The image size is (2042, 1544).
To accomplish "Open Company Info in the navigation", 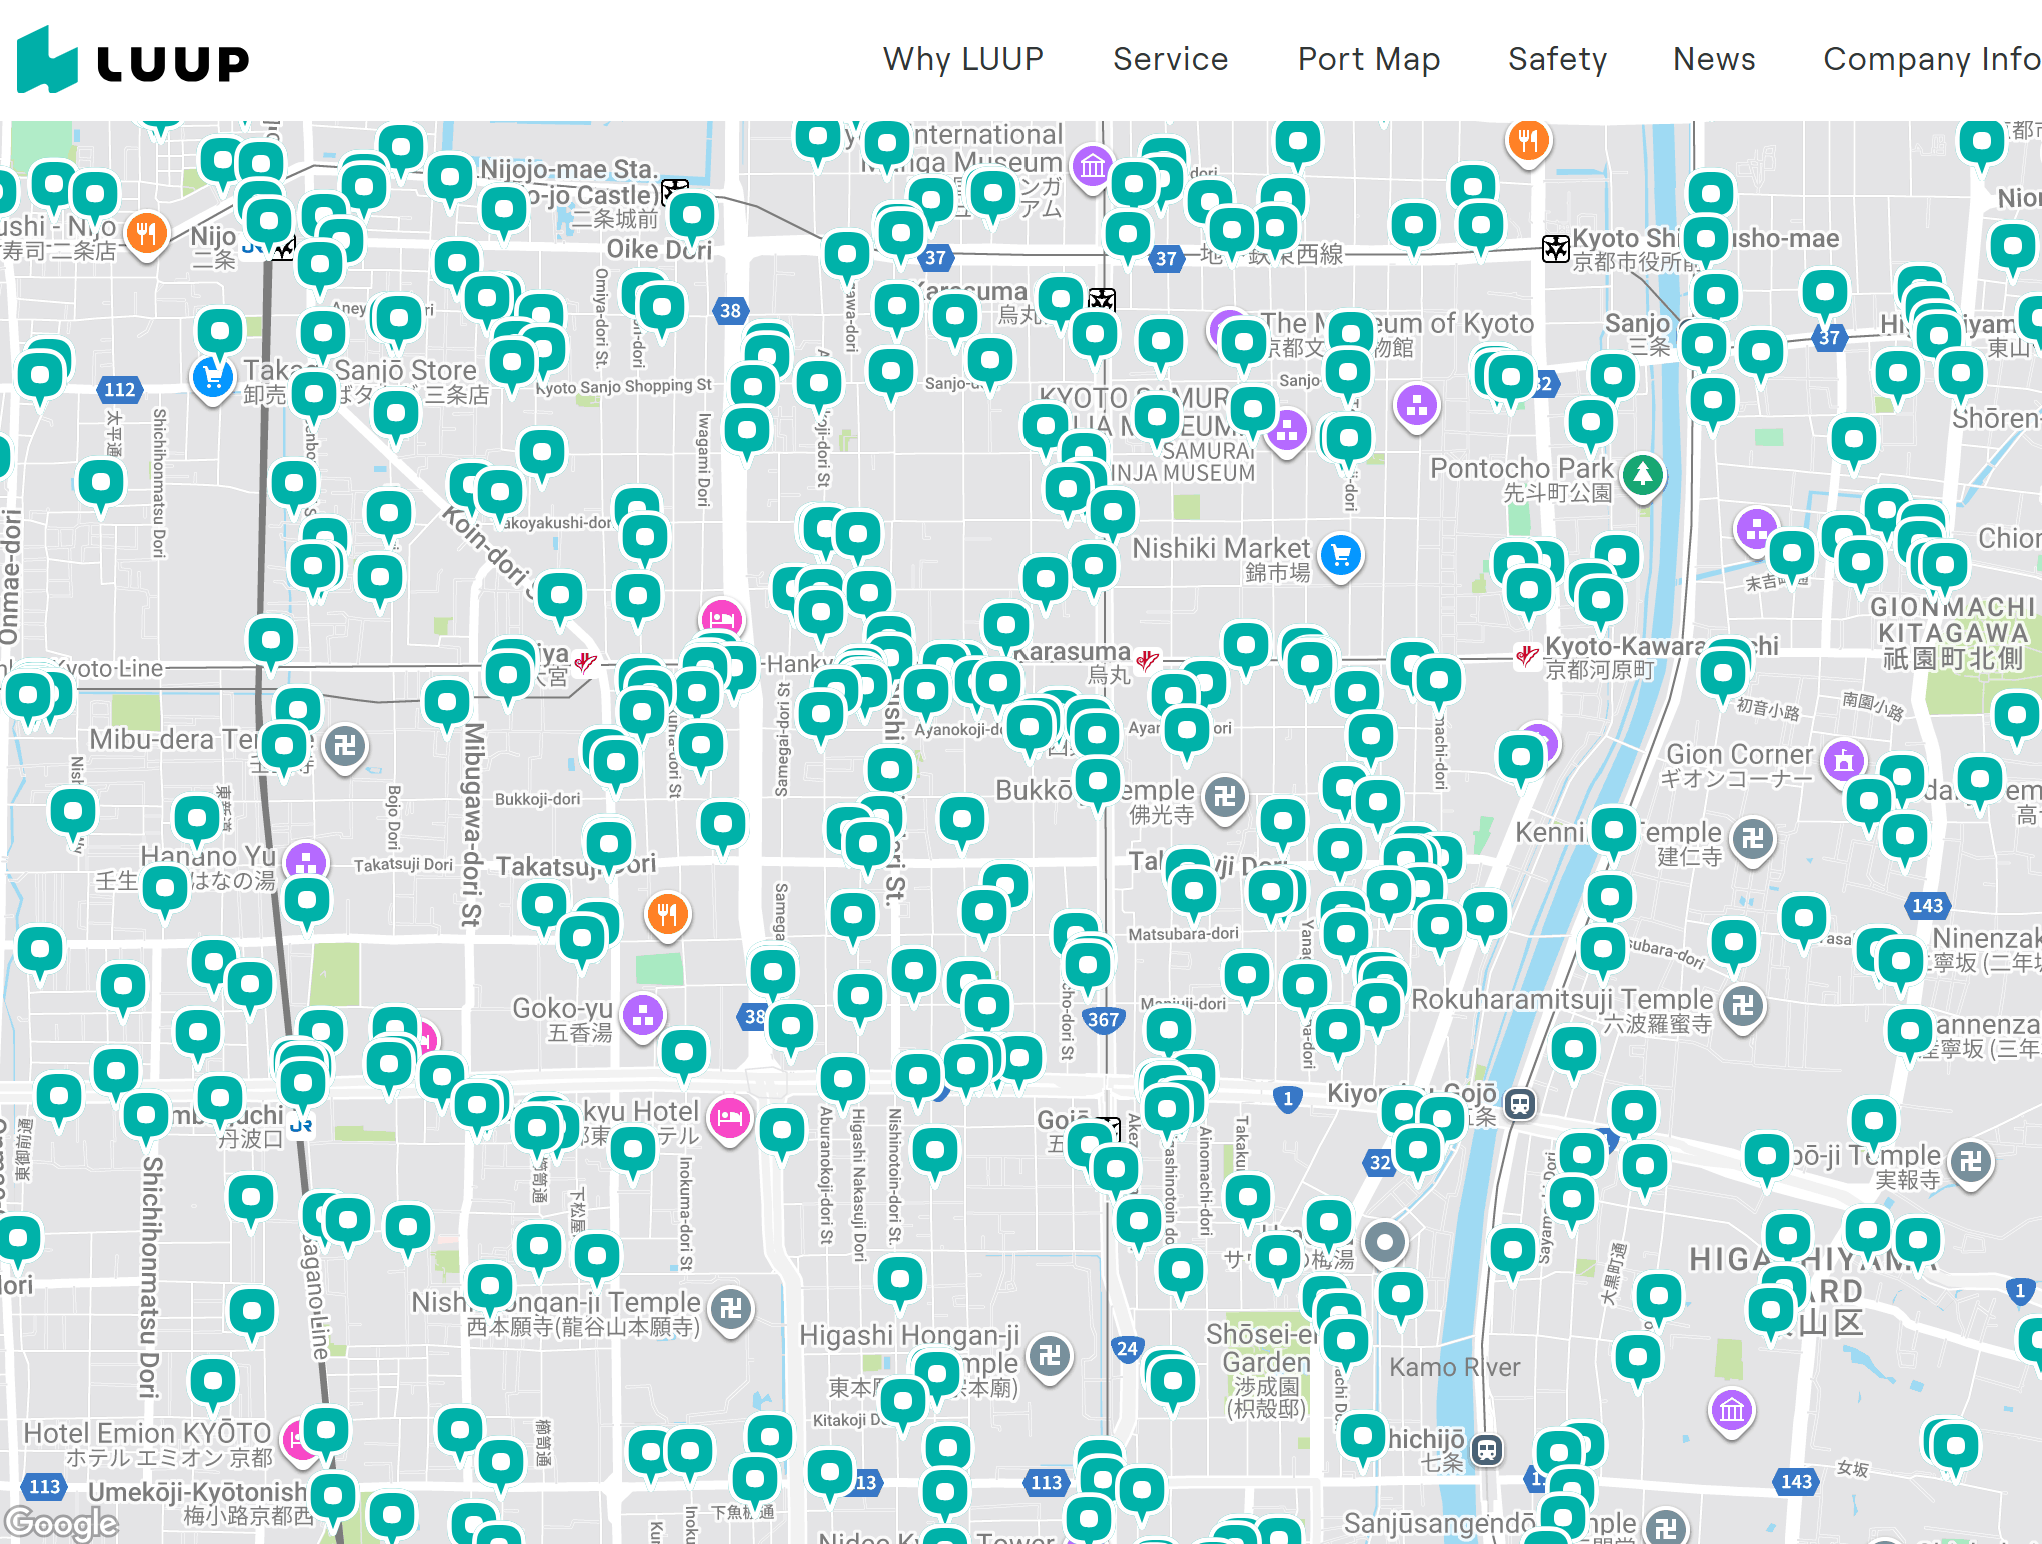I will coord(1930,59).
